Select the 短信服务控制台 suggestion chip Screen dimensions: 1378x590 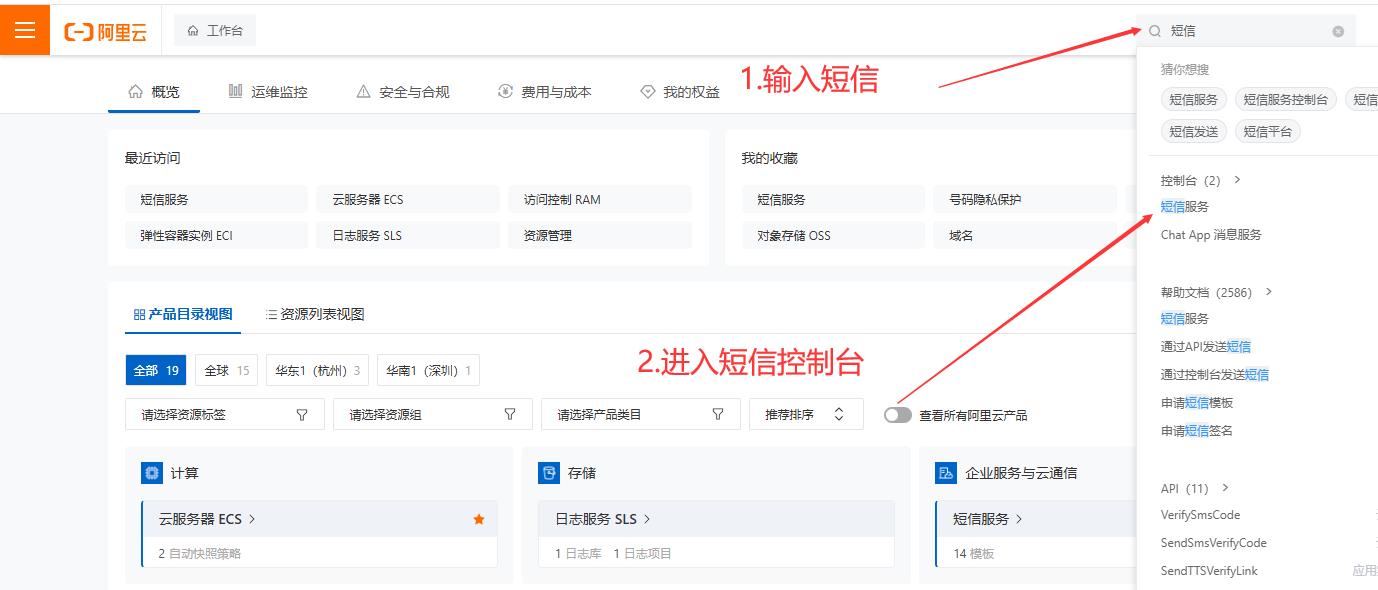[1286, 99]
